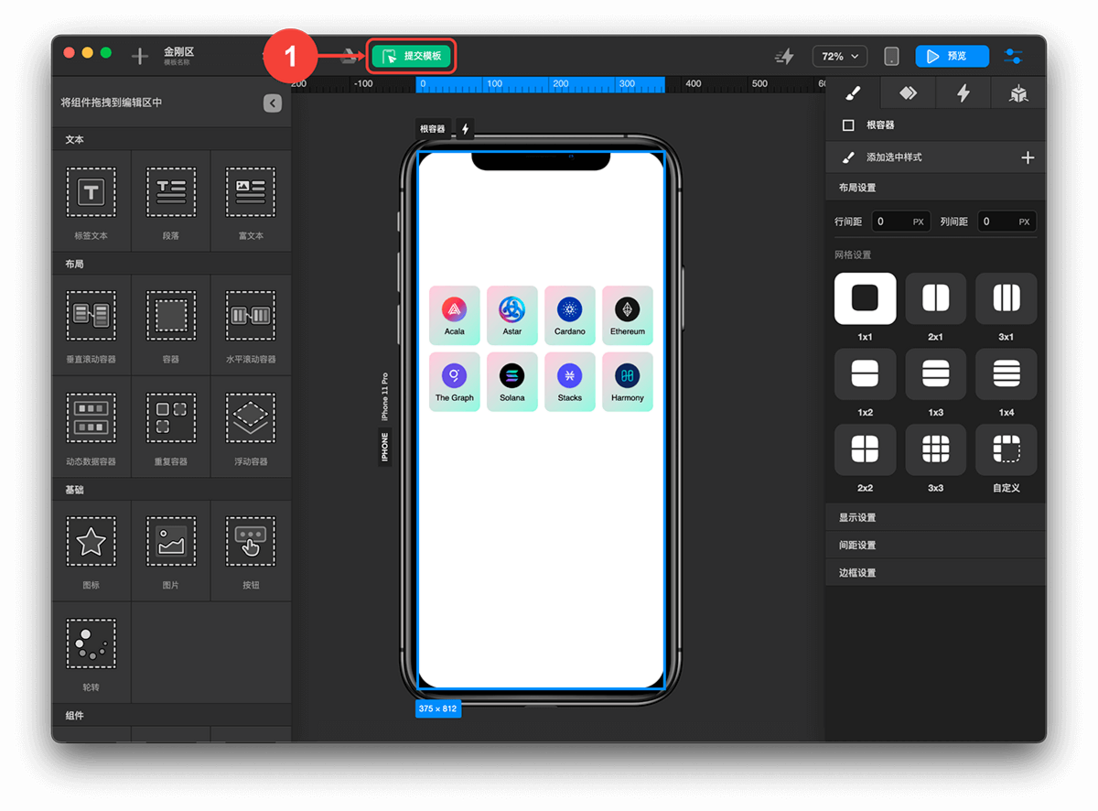Click the Cardano tile in the phone preview

pyautogui.click(x=569, y=315)
